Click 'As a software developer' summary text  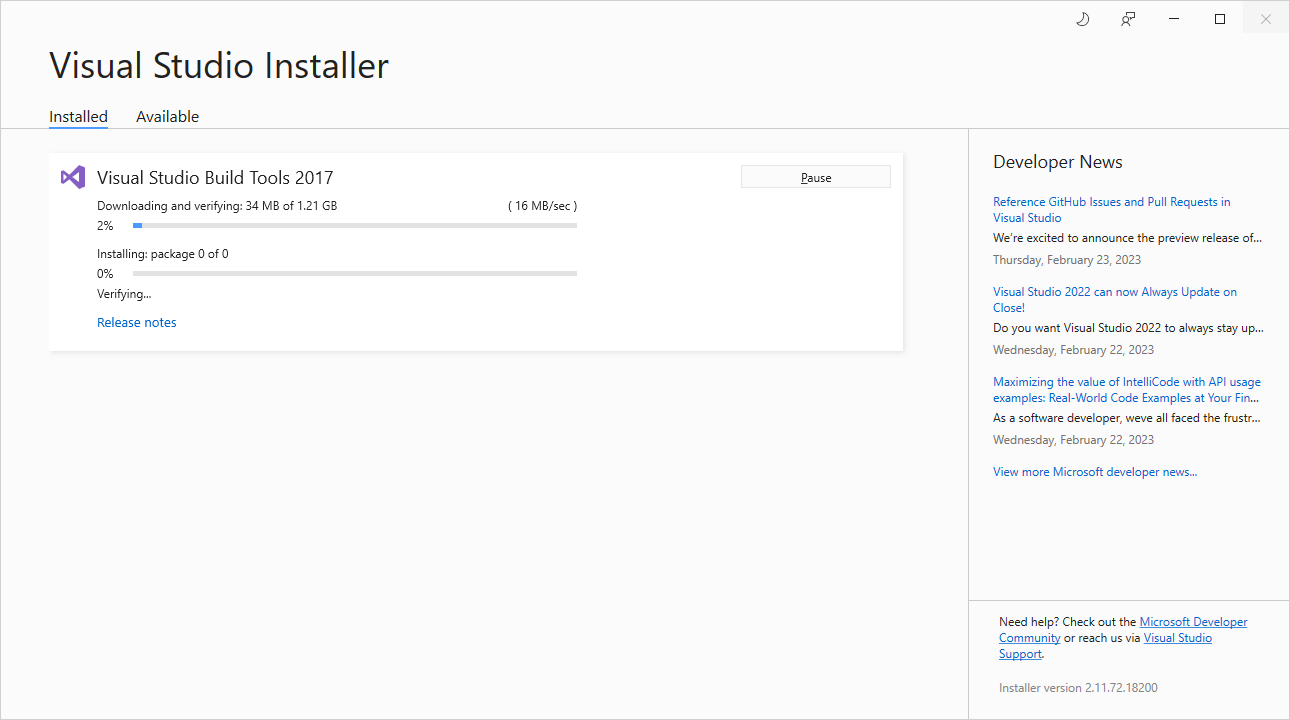pos(1127,418)
